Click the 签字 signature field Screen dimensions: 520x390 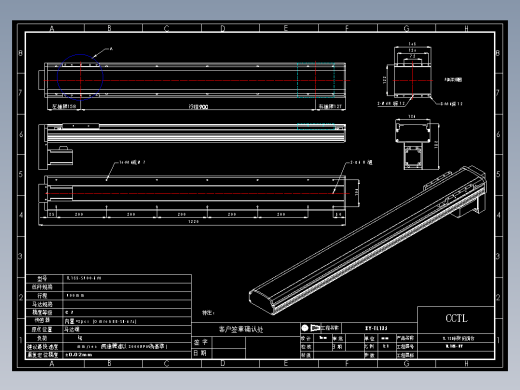click(x=229, y=342)
